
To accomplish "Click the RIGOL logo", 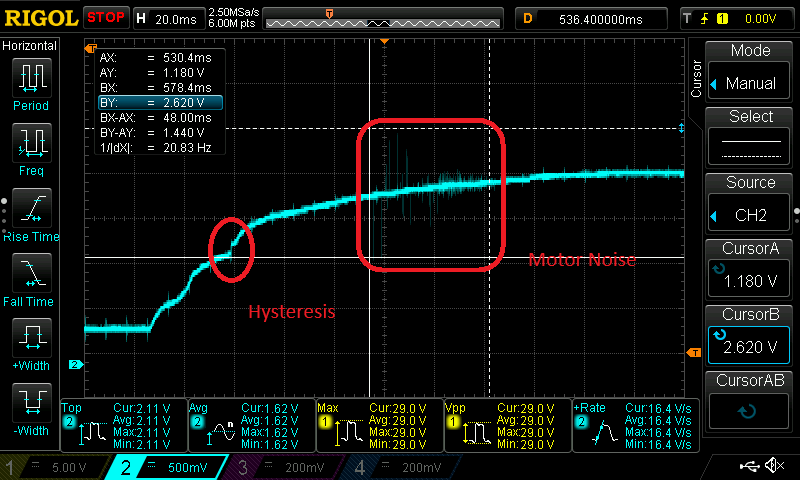I will click(x=41, y=18).
